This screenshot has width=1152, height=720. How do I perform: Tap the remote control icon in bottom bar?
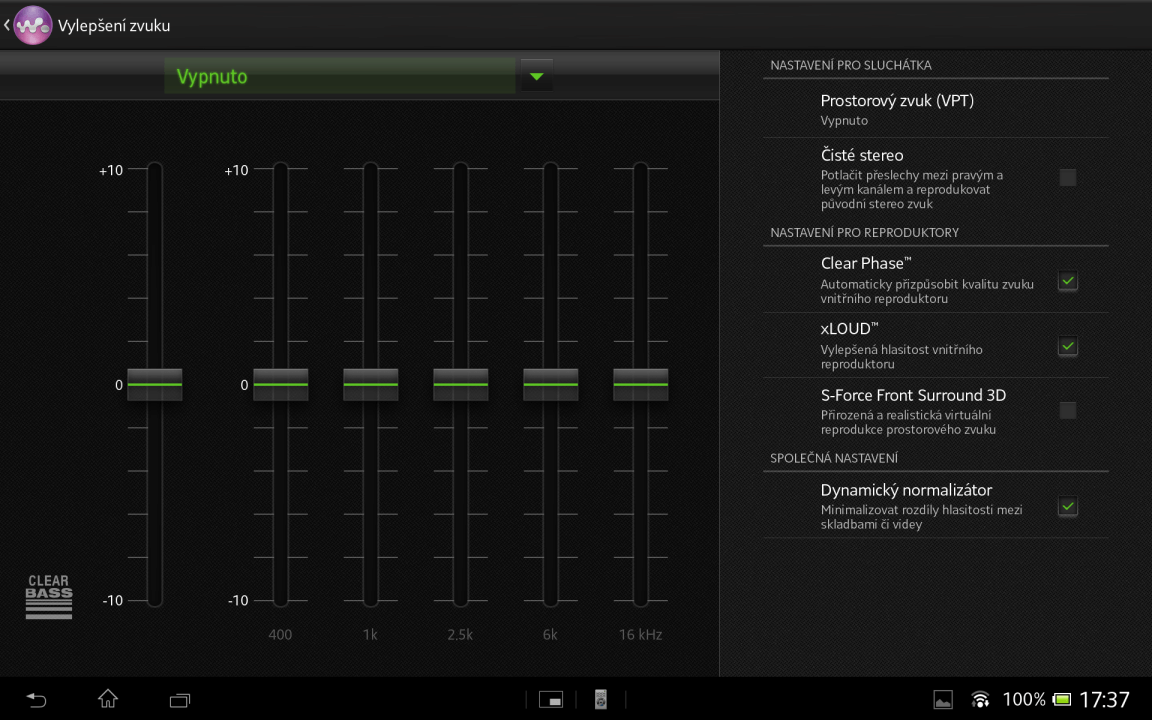pos(600,699)
